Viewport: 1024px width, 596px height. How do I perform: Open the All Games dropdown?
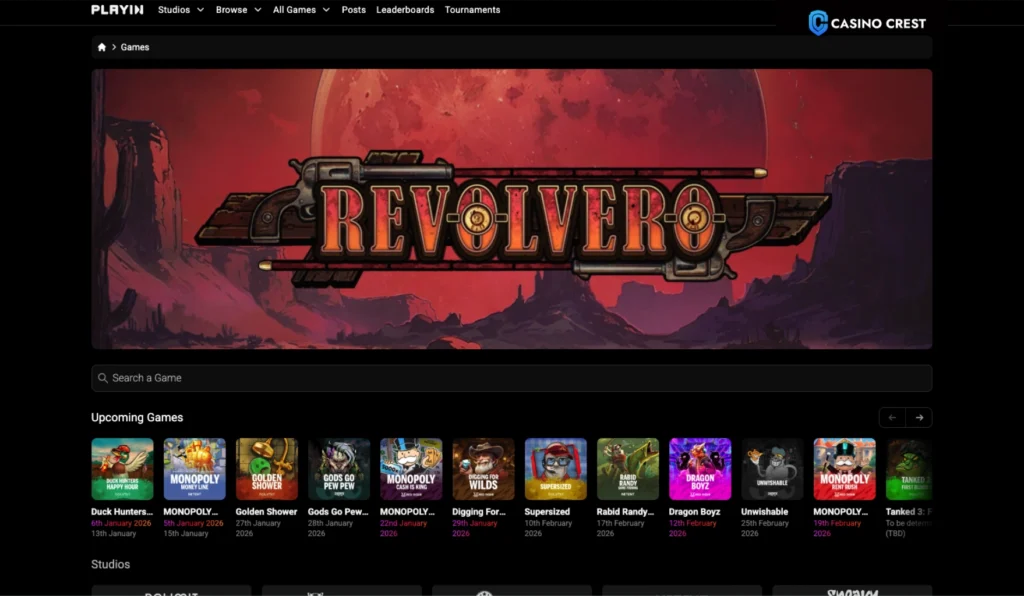pyautogui.click(x=301, y=10)
